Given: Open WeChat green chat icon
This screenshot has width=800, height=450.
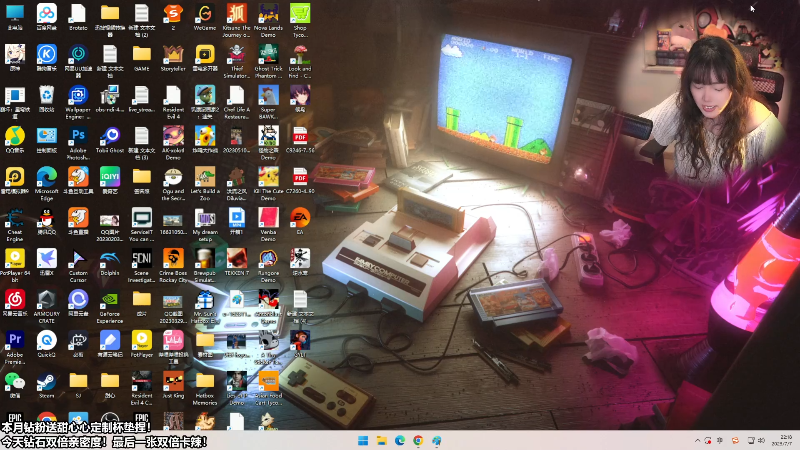Looking at the screenshot, I should (15, 384).
